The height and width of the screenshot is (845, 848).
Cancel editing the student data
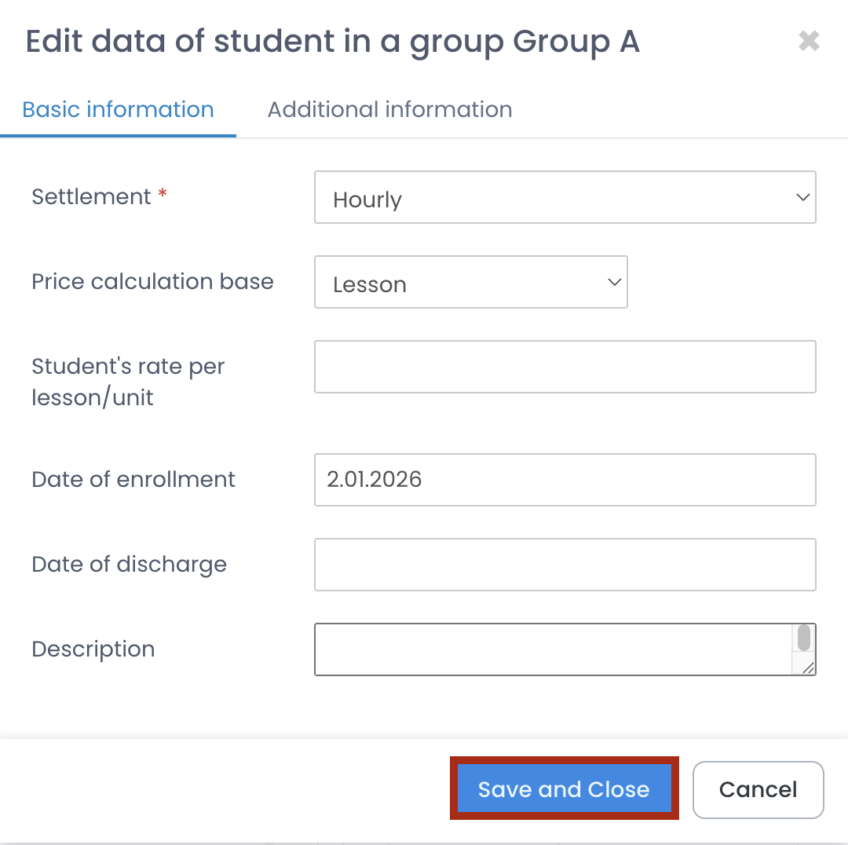point(757,790)
